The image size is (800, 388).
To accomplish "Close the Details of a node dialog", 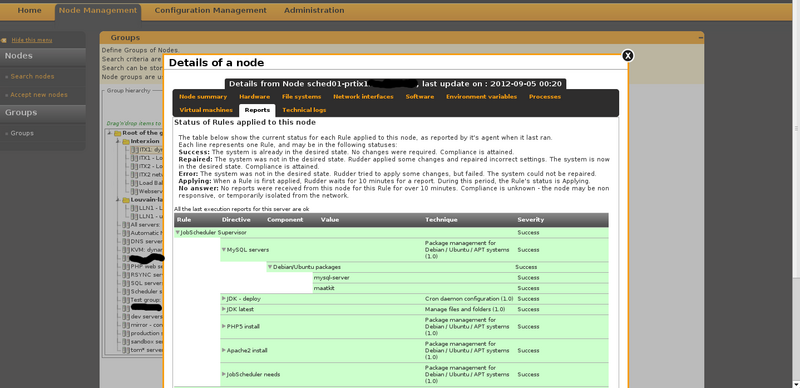I will [628, 56].
